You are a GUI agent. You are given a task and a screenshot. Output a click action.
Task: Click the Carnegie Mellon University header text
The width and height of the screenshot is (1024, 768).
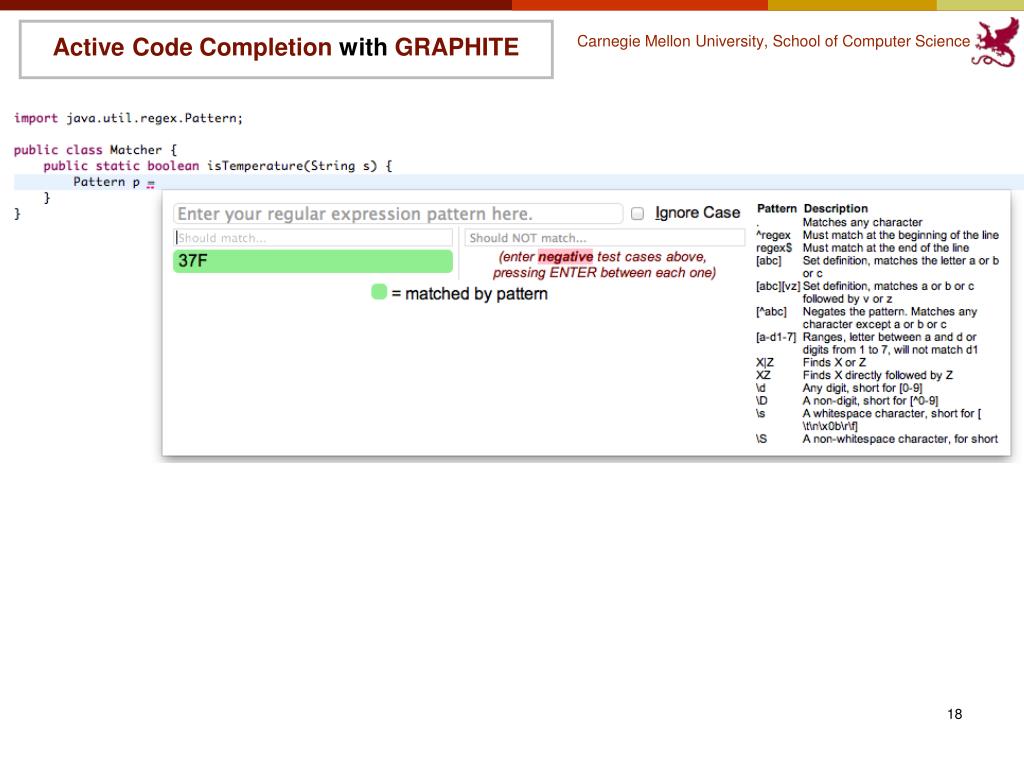click(773, 41)
